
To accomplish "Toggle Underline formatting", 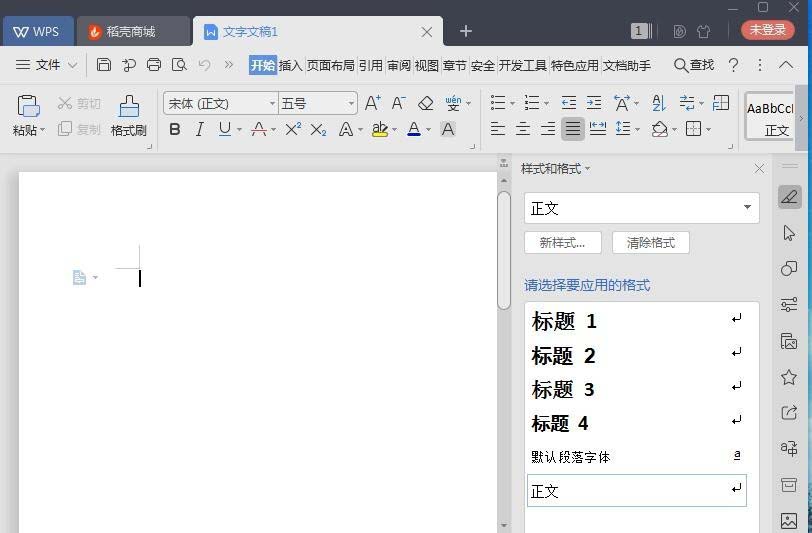I will pyautogui.click(x=224, y=129).
